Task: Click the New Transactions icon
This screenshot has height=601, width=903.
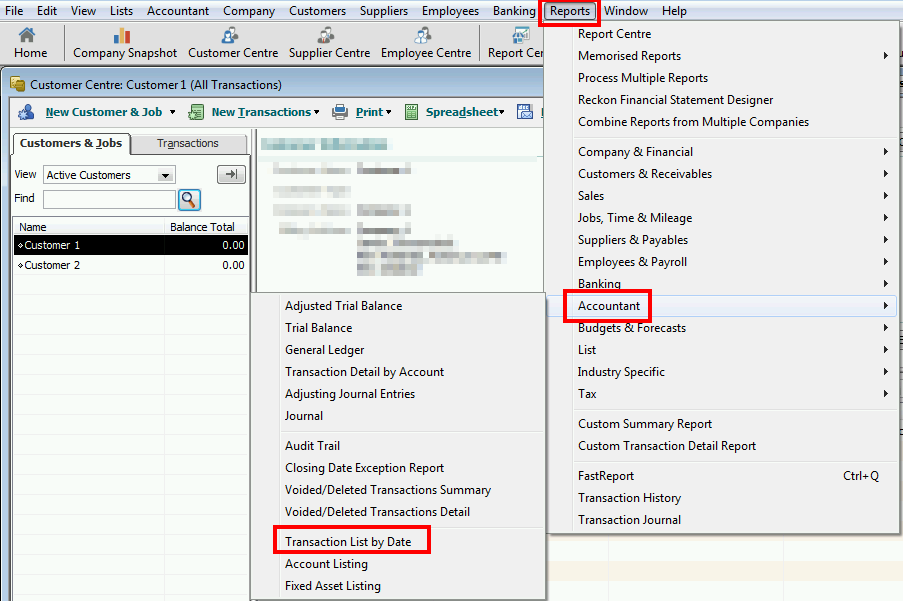Action: point(196,112)
